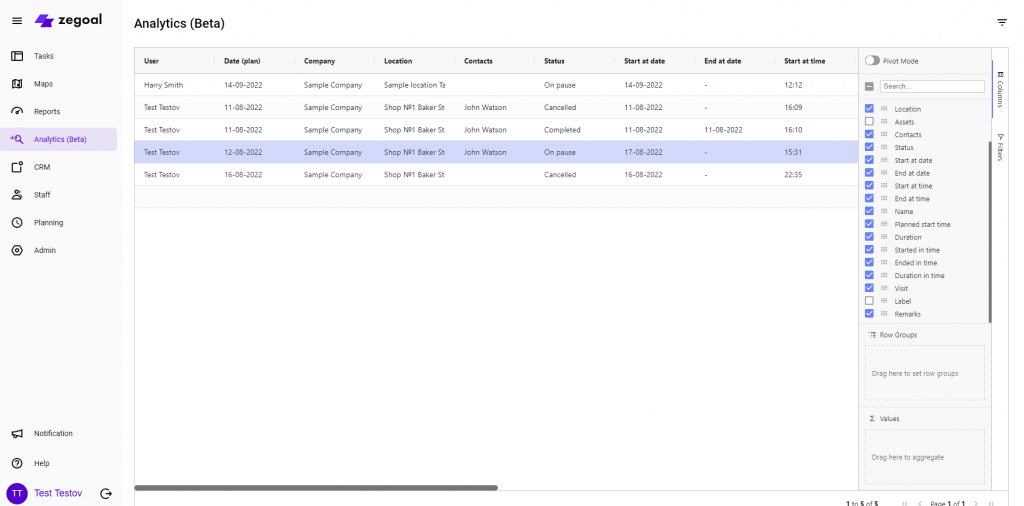Sort by the Status column header

tap(554, 61)
